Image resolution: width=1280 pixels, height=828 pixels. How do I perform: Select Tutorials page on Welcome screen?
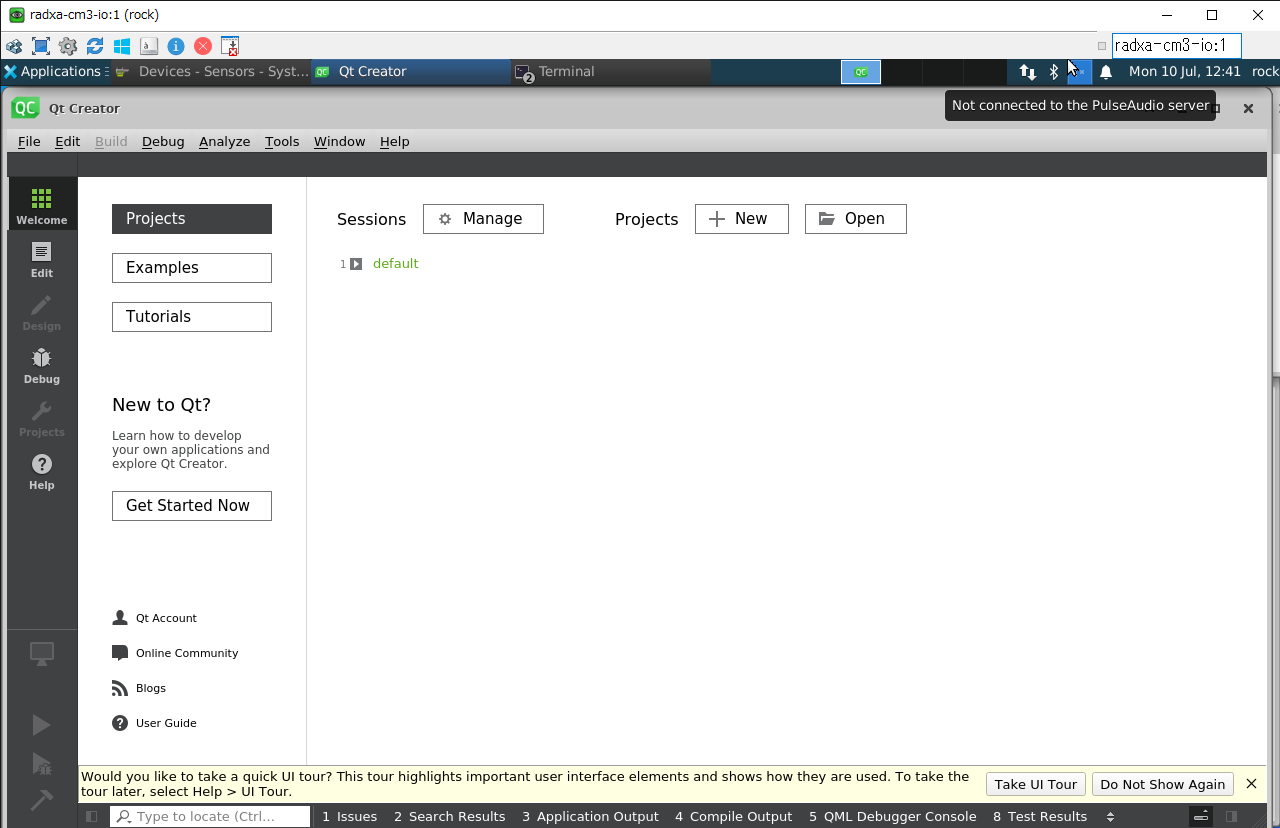pyautogui.click(x=192, y=317)
